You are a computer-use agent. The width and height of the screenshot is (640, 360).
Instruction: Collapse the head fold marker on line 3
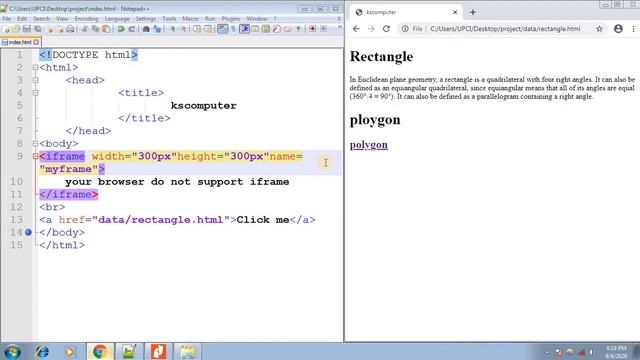point(36,80)
